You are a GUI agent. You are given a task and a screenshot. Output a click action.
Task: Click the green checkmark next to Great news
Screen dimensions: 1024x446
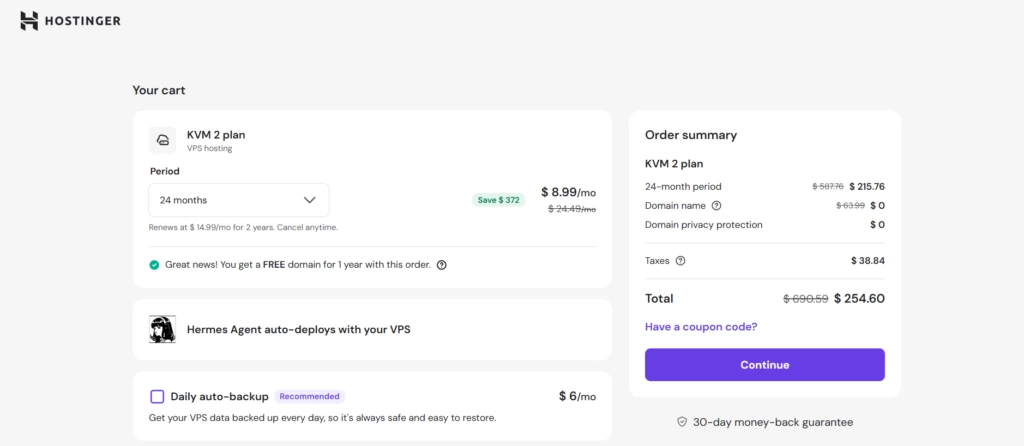pos(154,265)
